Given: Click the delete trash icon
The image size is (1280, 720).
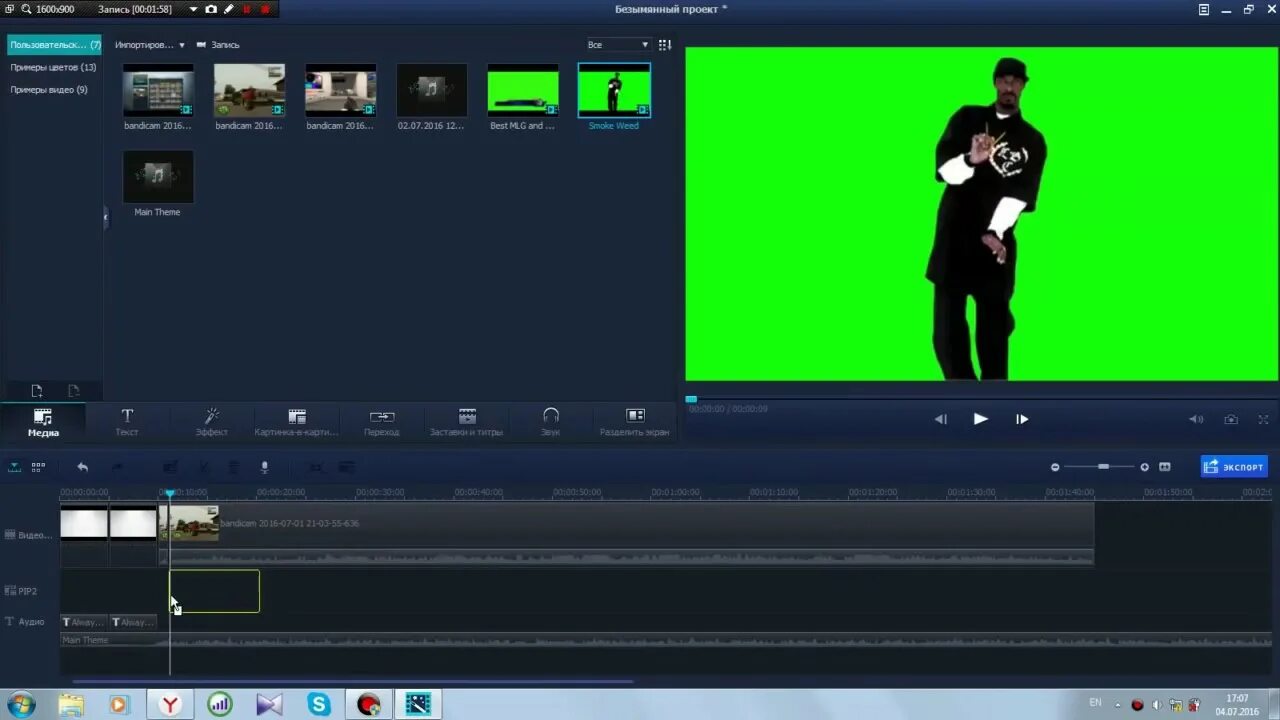Looking at the screenshot, I should pos(233,467).
